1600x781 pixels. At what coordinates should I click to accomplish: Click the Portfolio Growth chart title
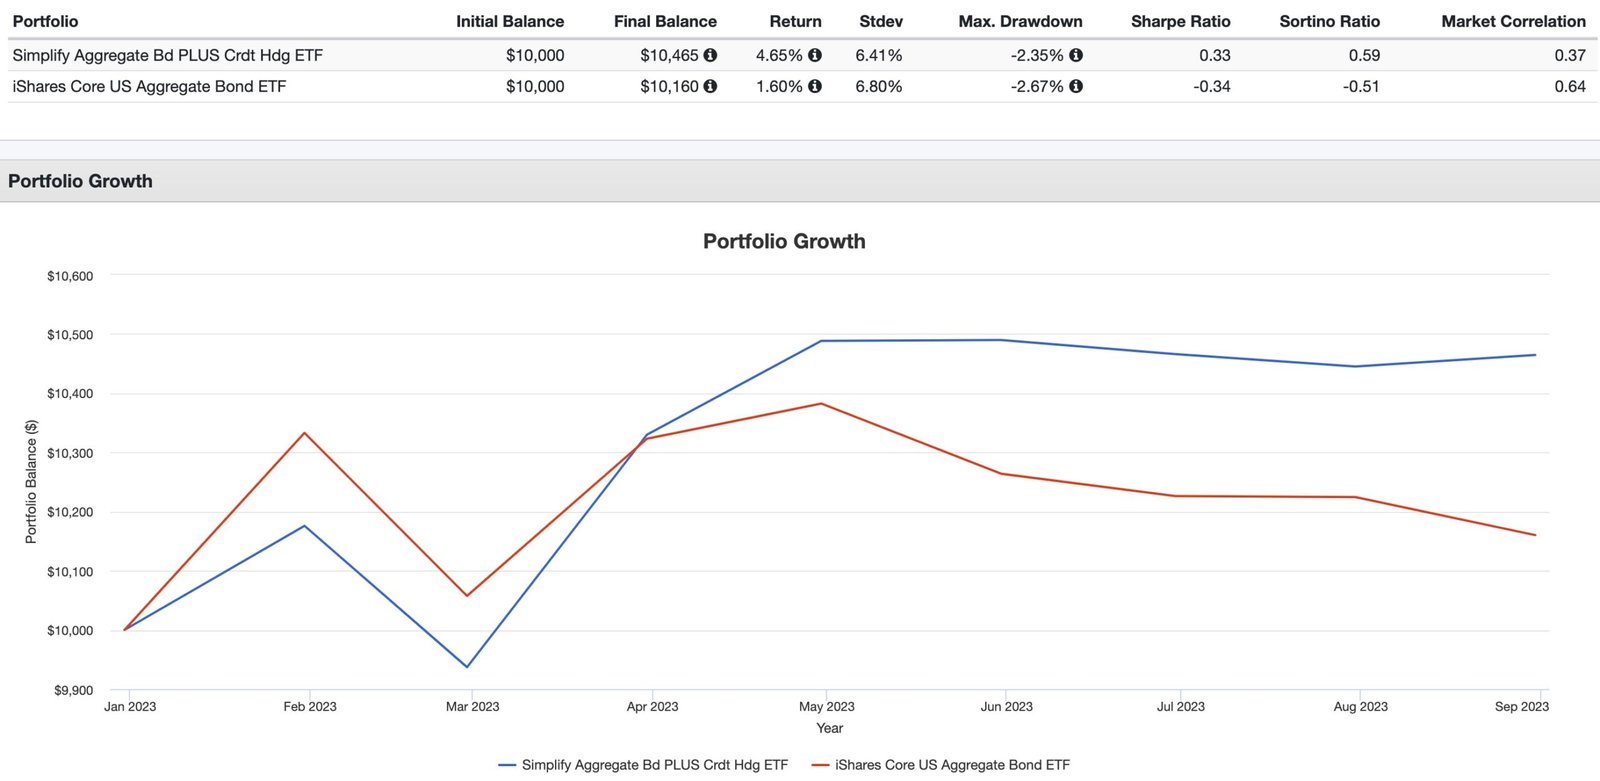(784, 241)
